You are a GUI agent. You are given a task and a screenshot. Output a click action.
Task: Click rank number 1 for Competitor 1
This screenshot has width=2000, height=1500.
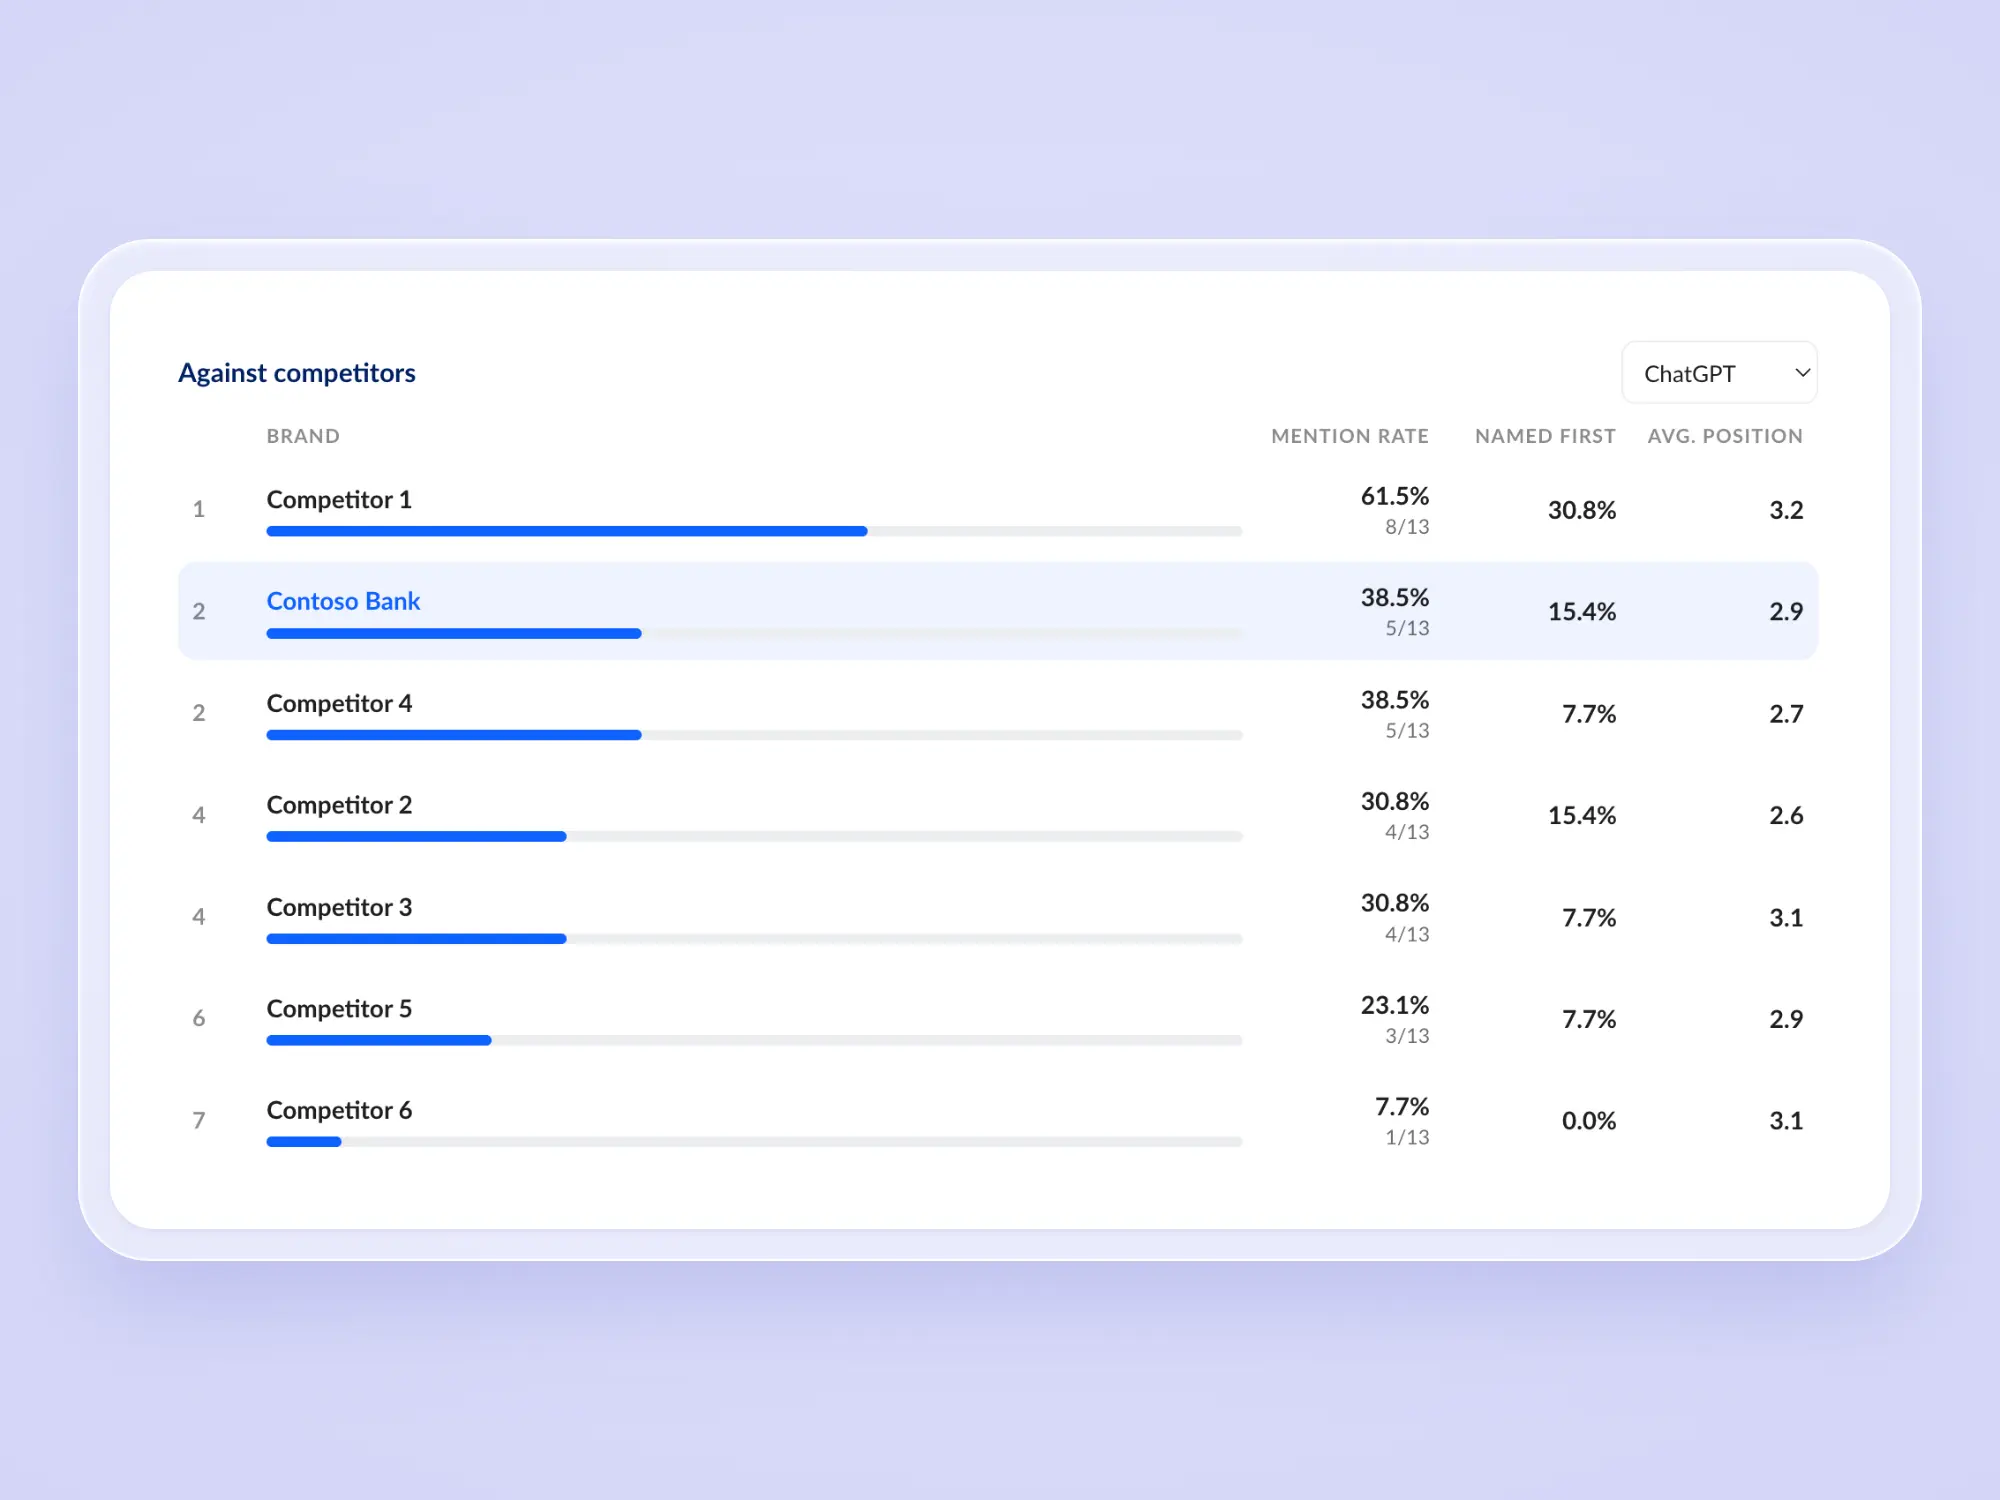coord(199,509)
